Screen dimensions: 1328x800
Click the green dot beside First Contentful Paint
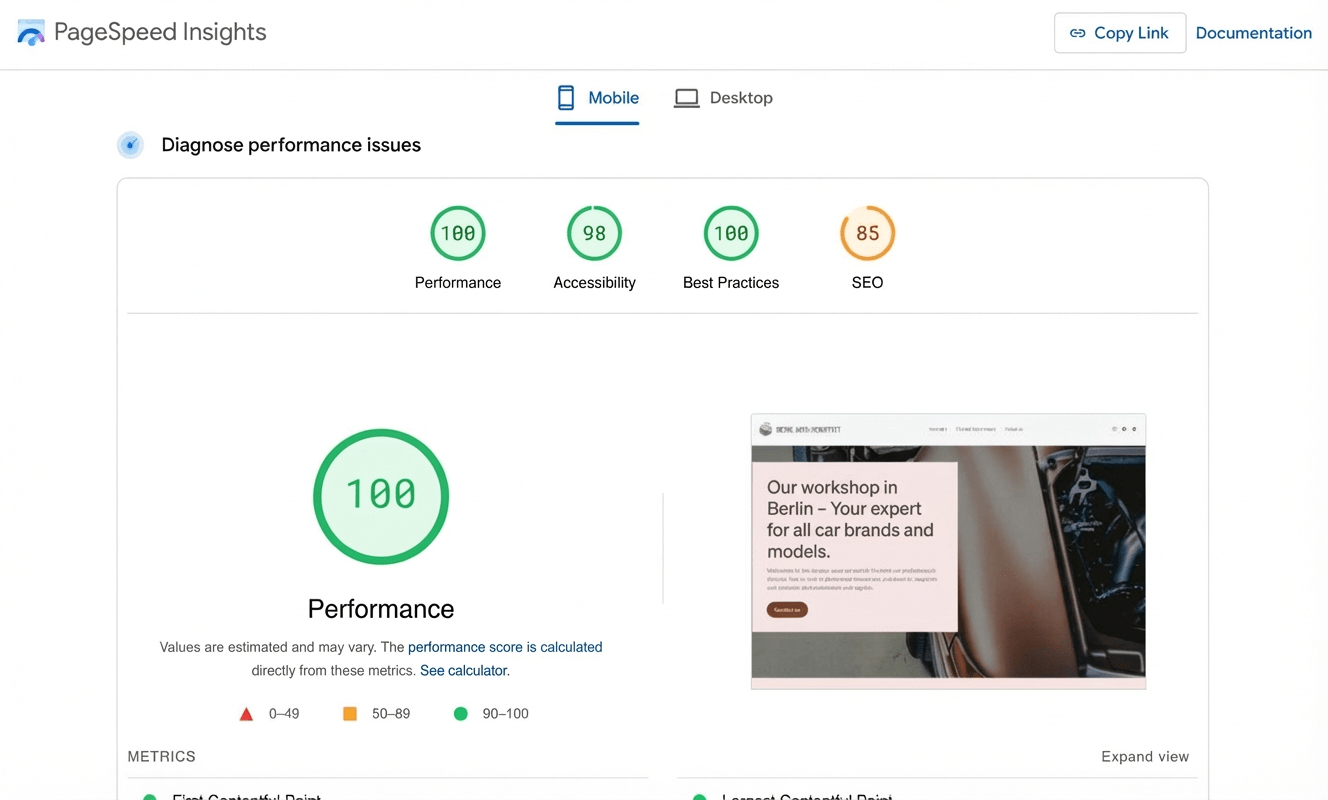click(x=150, y=796)
